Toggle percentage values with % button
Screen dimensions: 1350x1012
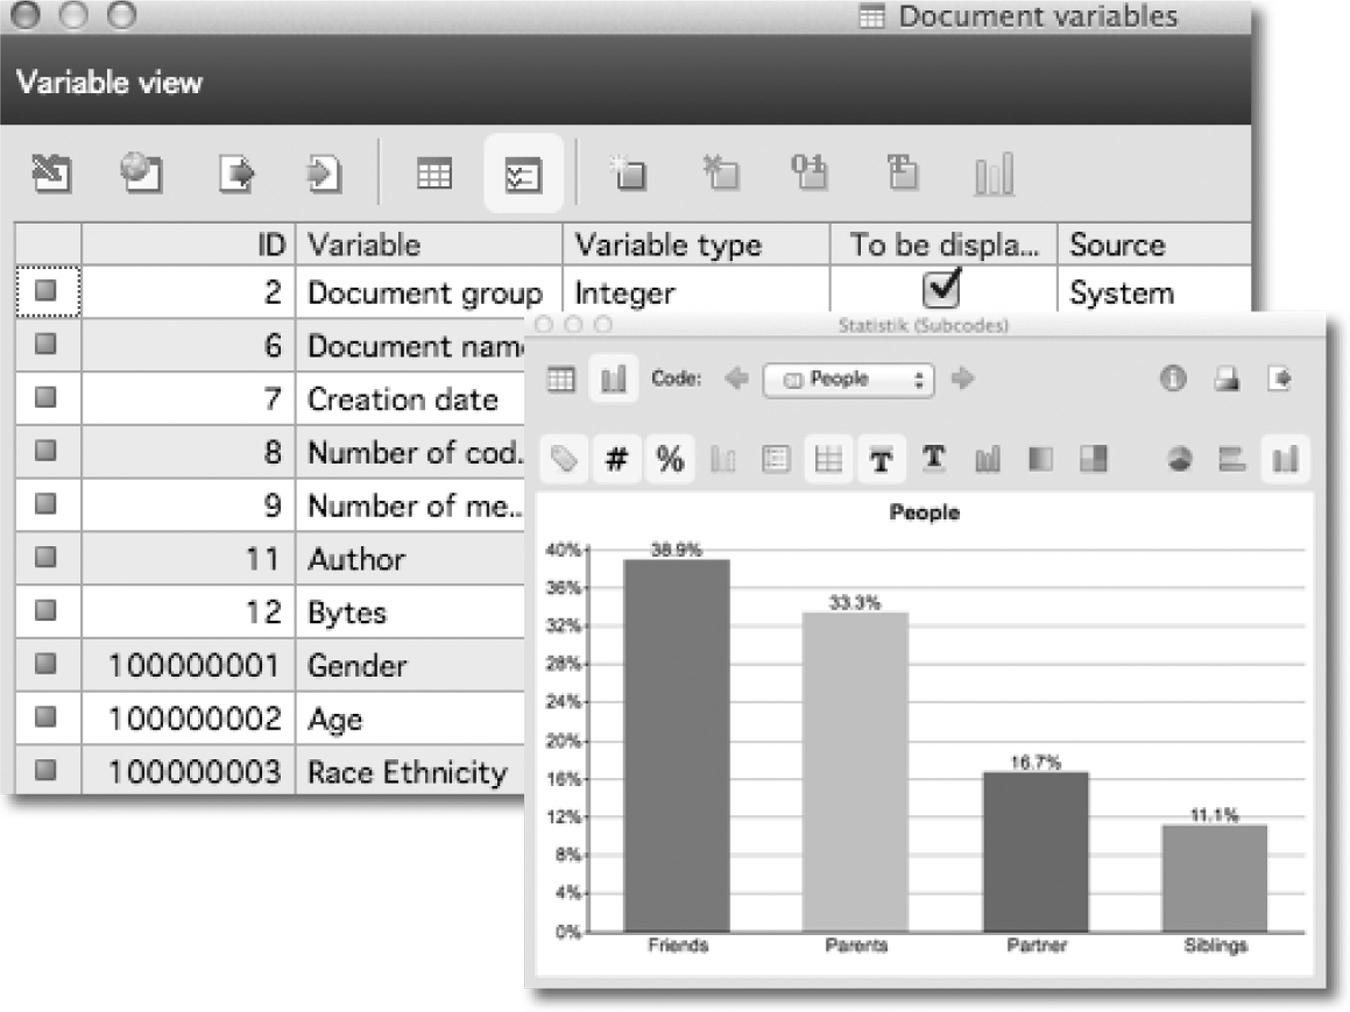pos(670,459)
